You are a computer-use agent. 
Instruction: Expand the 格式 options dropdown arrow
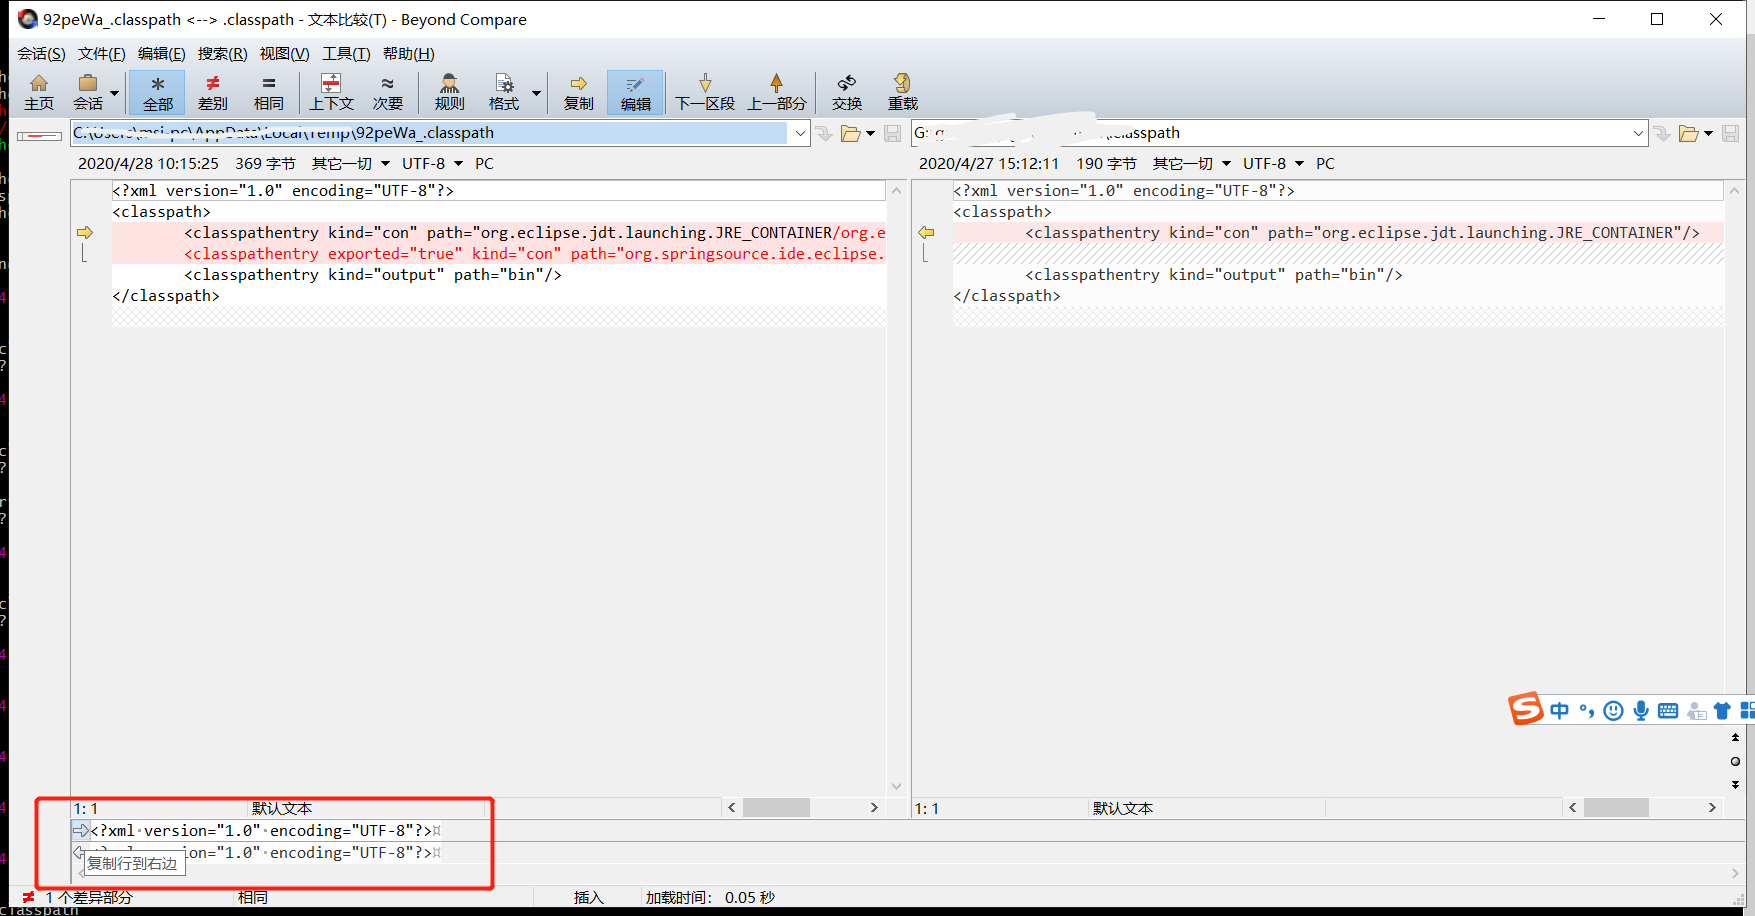[x=535, y=92]
